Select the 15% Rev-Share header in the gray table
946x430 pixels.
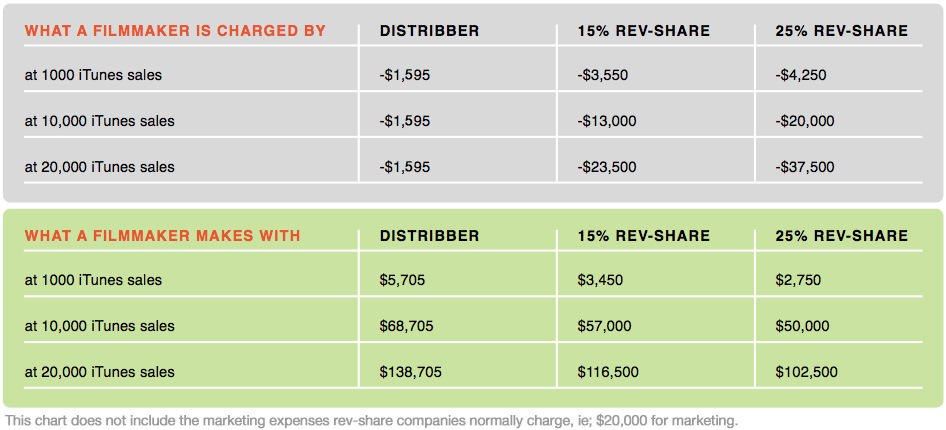643,31
